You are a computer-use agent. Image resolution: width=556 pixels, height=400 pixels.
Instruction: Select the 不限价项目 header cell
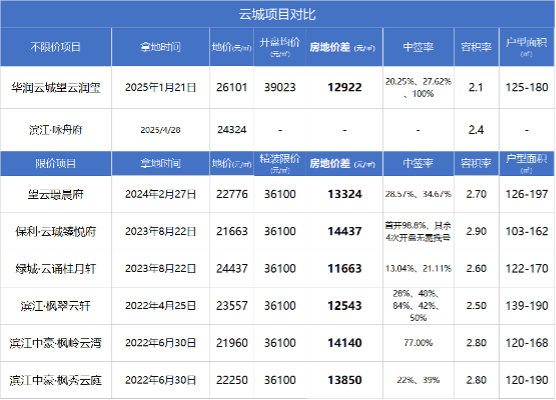pos(56,47)
